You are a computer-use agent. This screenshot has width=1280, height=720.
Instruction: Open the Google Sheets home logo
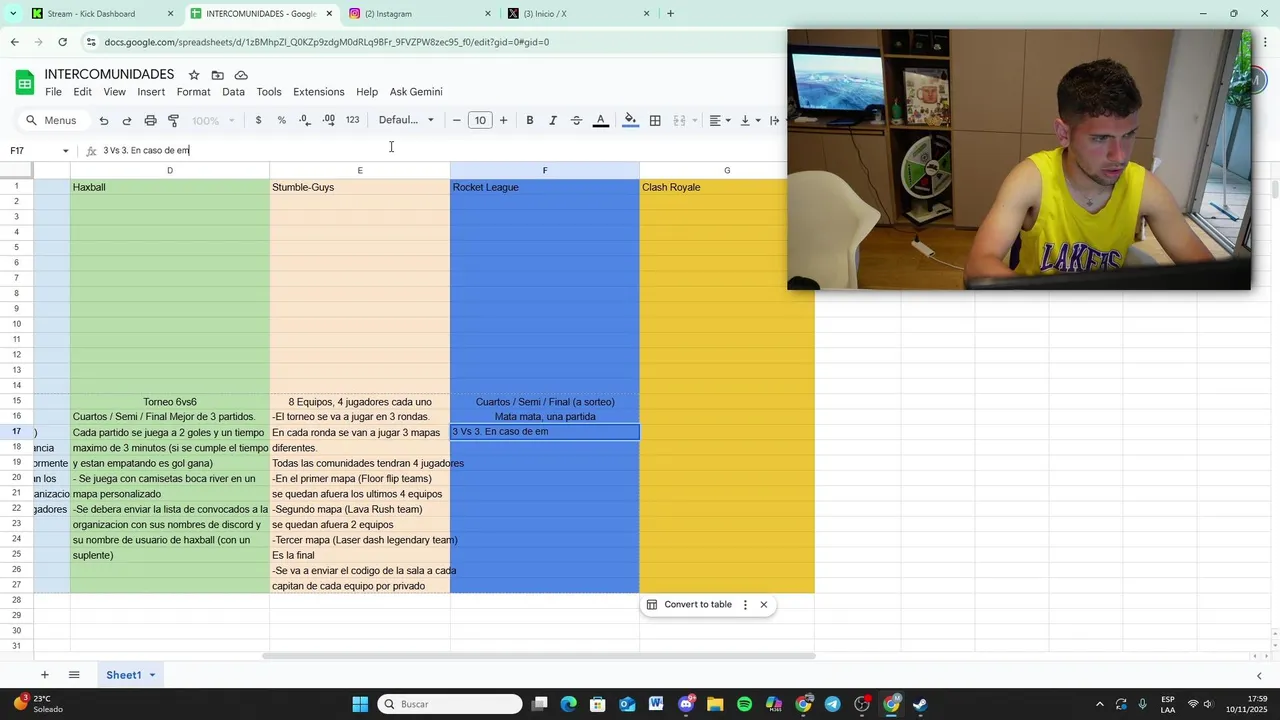click(25, 82)
